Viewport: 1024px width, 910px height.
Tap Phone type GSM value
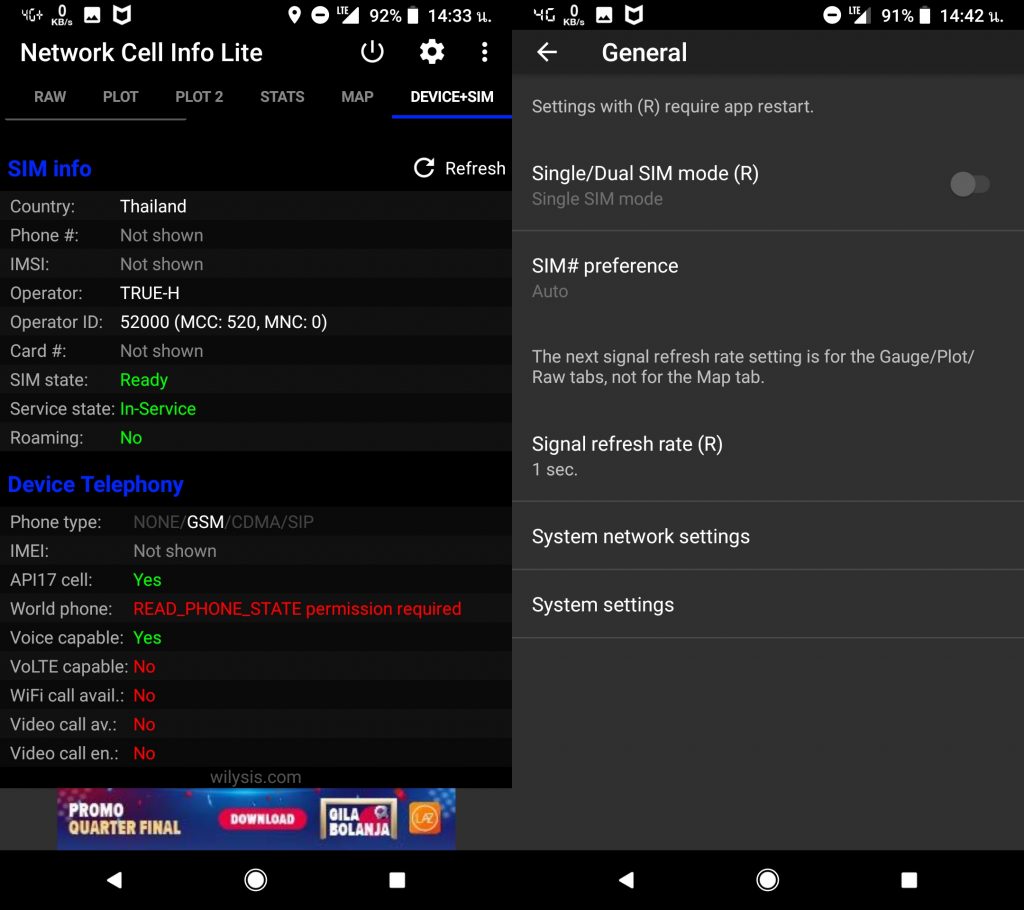coord(205,522)
